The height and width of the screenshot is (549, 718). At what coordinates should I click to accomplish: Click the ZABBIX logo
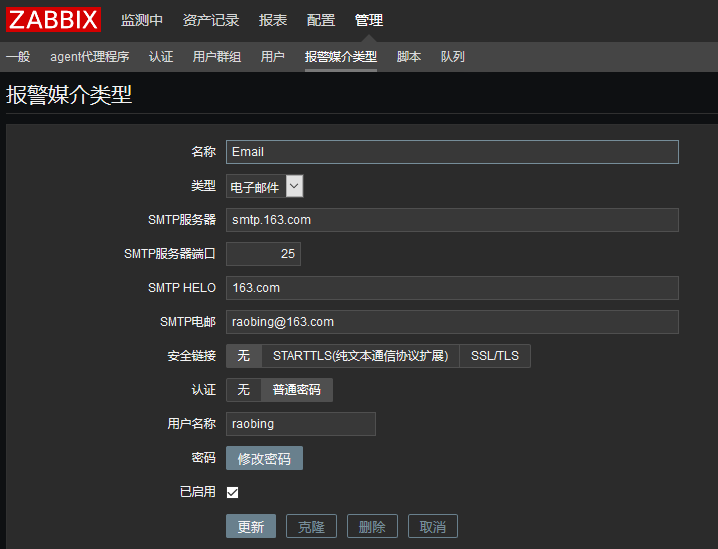tap(53, 20)
